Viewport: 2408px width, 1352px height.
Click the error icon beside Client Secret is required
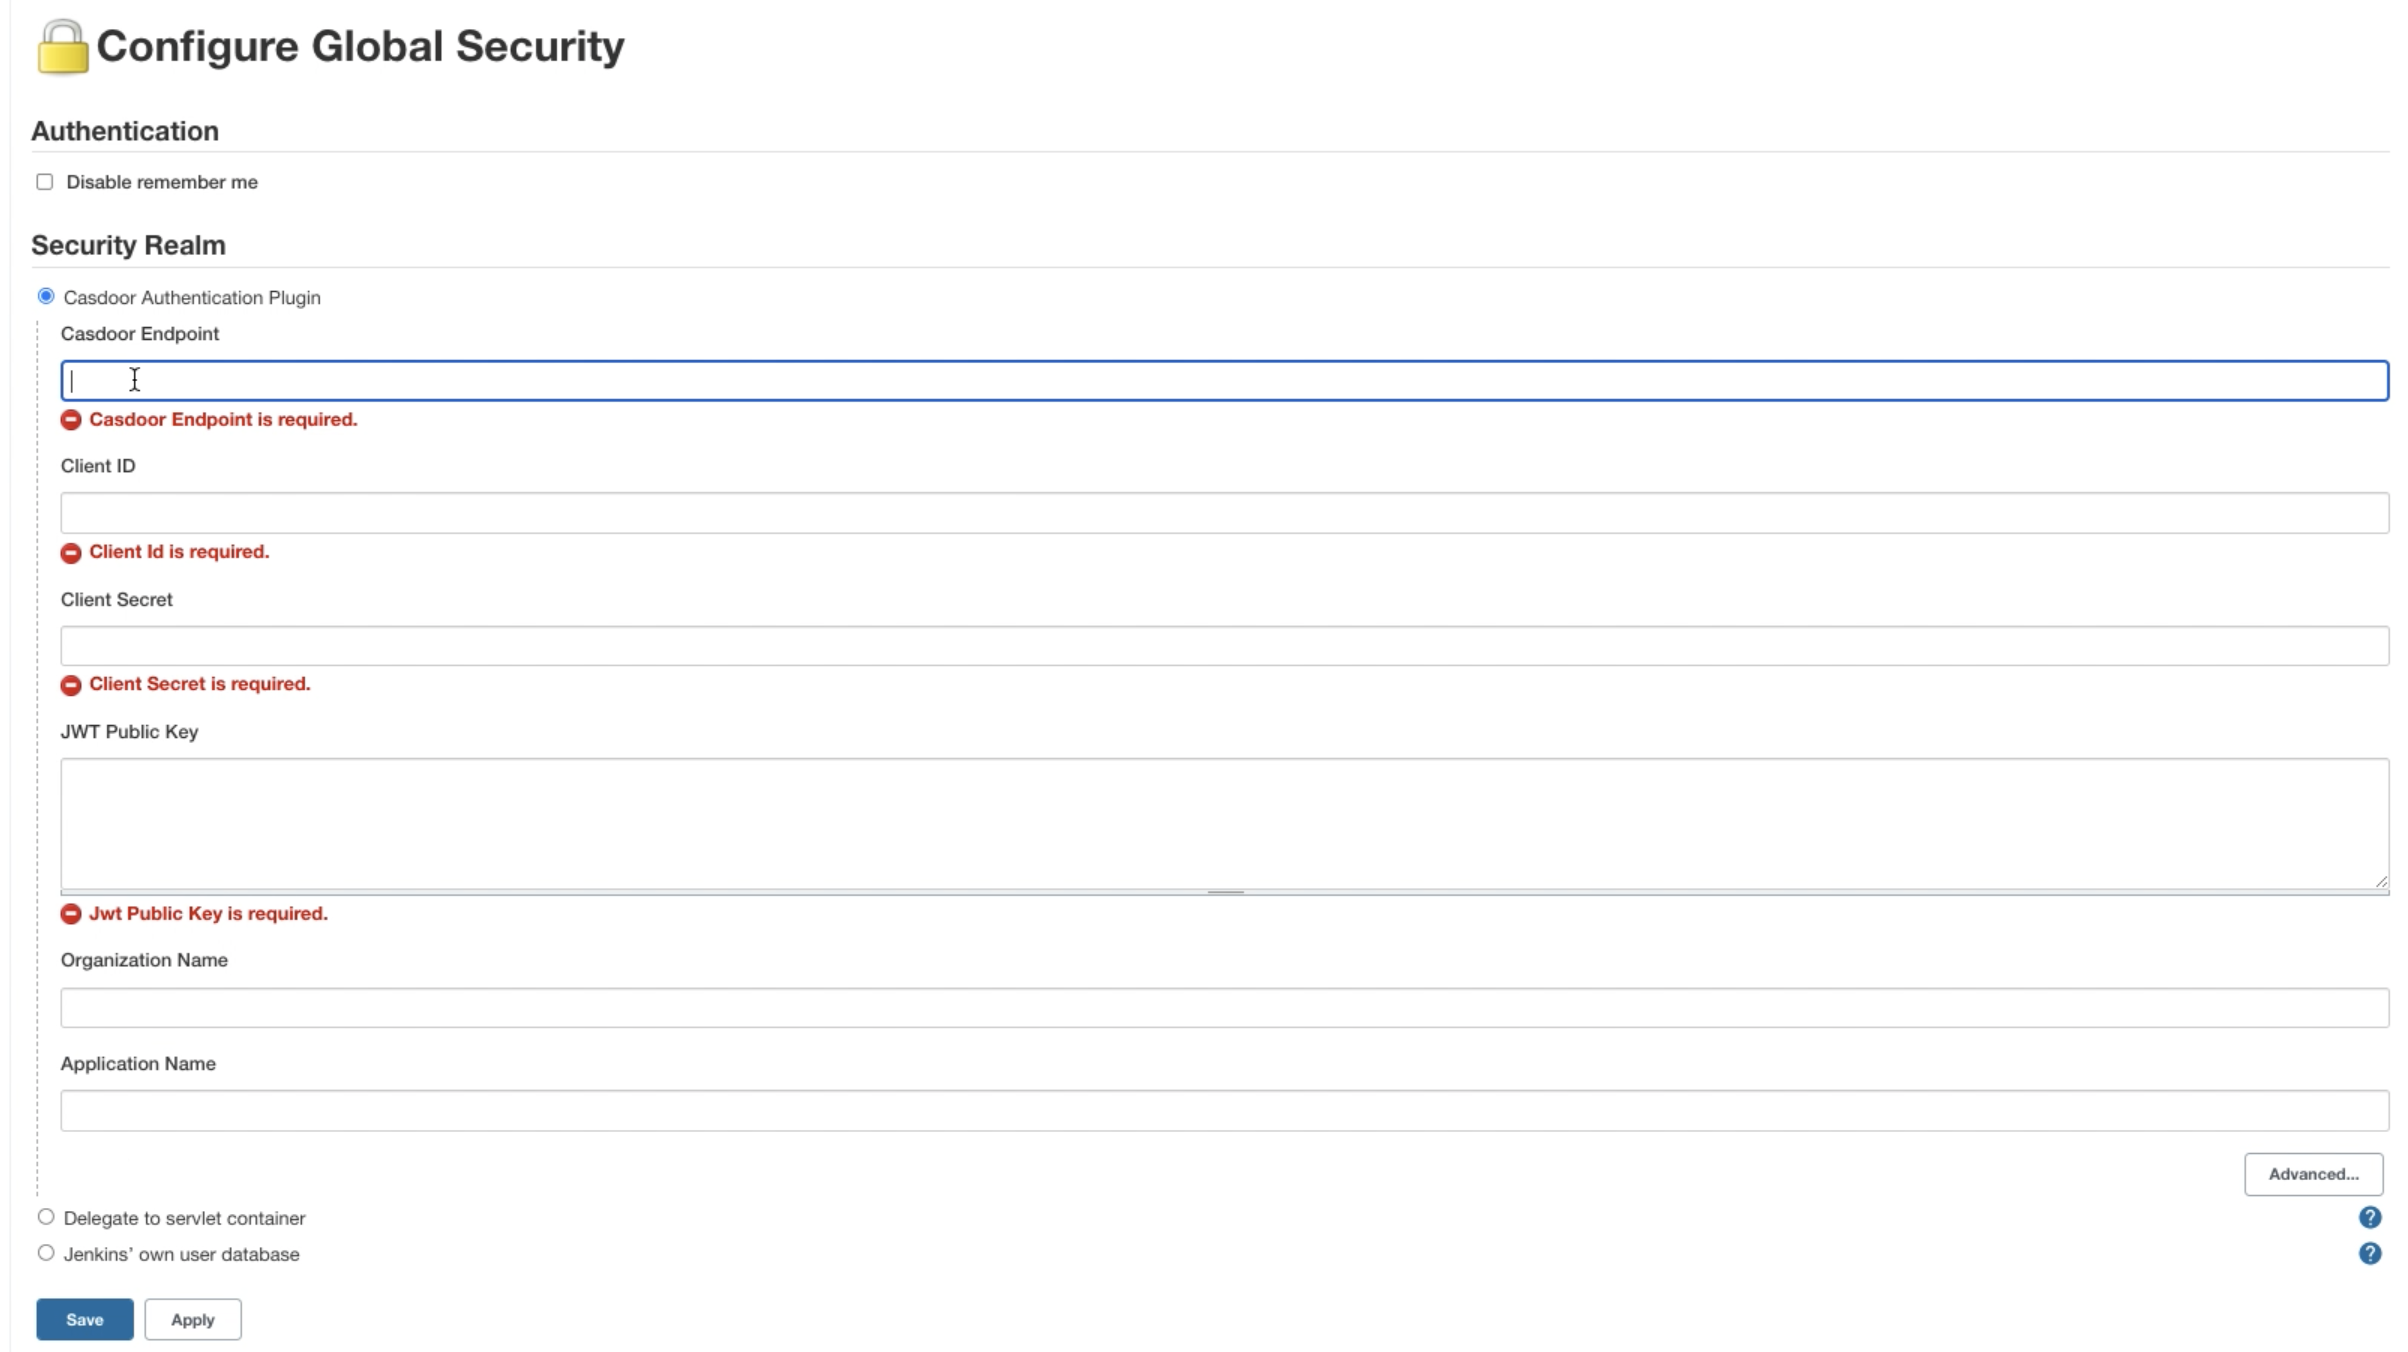[x=71, y=685]
